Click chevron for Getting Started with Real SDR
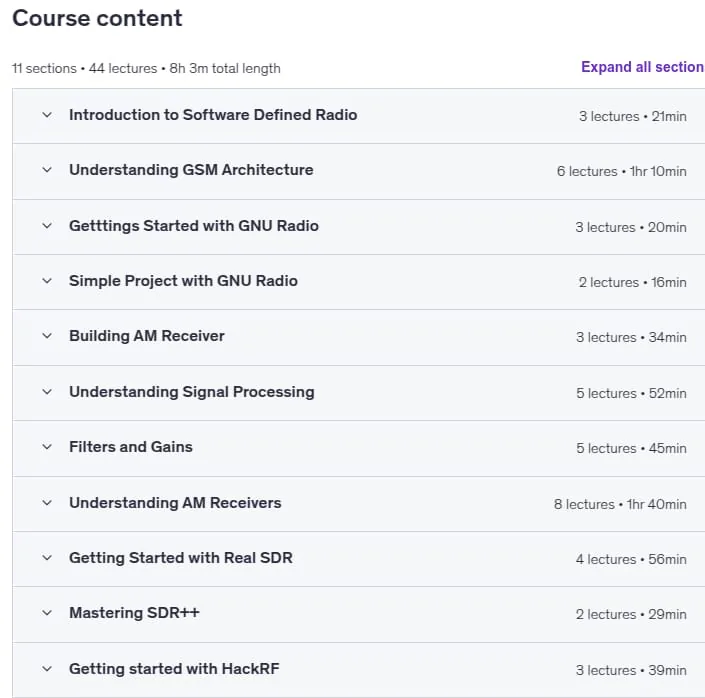The image size is (705, 698). coord(47,558)
